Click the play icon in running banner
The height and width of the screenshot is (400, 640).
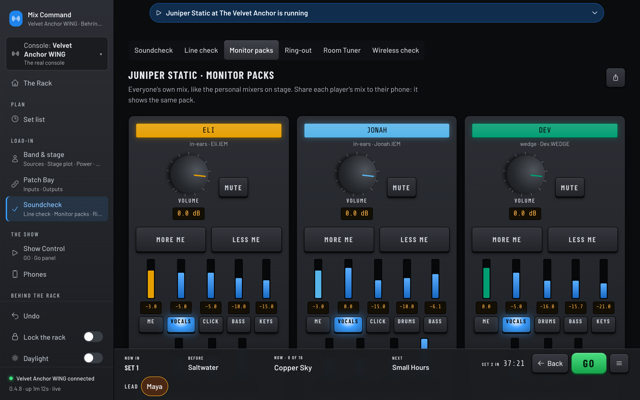(159, 13)
